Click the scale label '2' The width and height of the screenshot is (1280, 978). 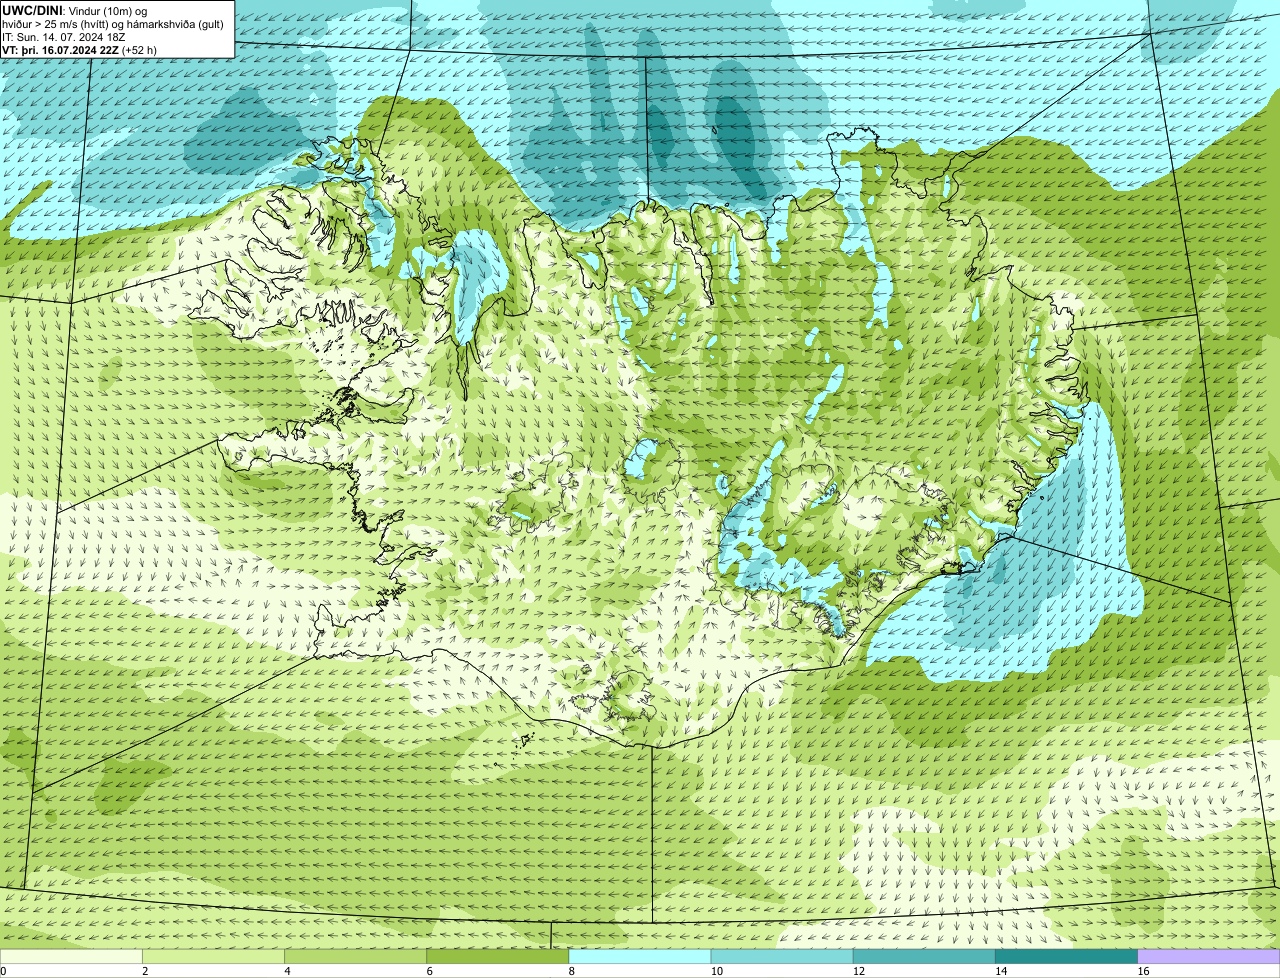coord(145,971)
